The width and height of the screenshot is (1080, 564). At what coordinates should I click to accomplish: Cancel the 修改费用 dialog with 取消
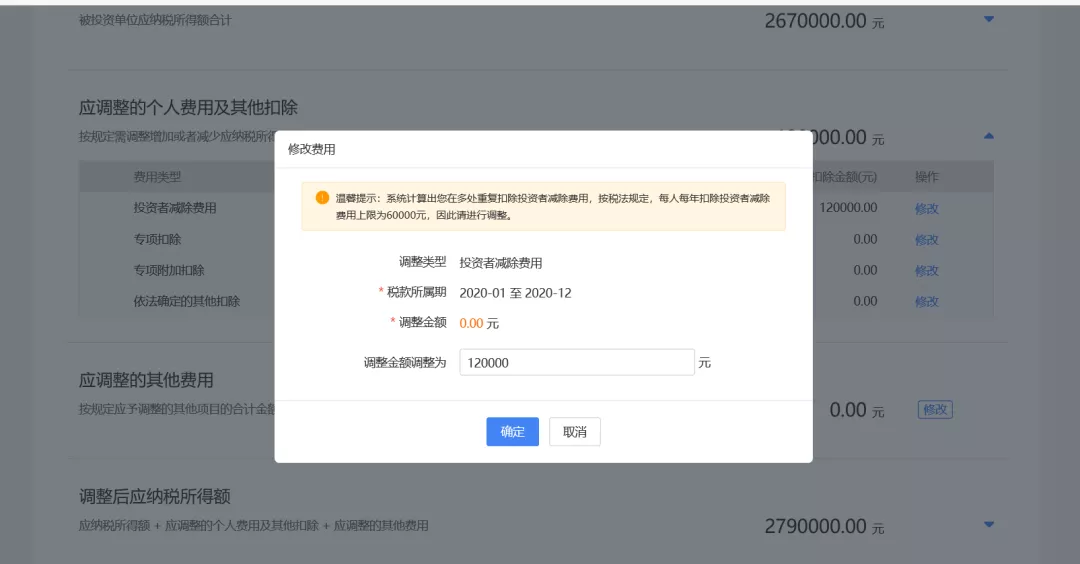tap(574, 432)
